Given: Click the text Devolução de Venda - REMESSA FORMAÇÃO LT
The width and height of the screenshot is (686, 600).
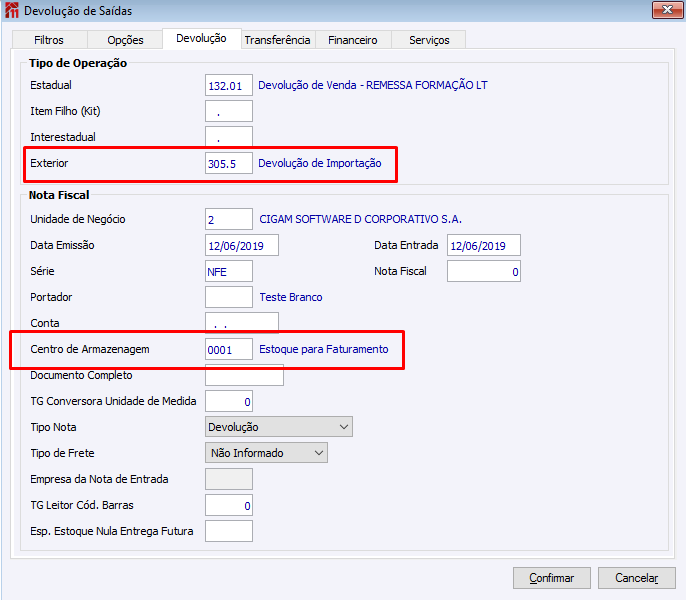Looking at the screenshot, I should click(x=373, y=85).
